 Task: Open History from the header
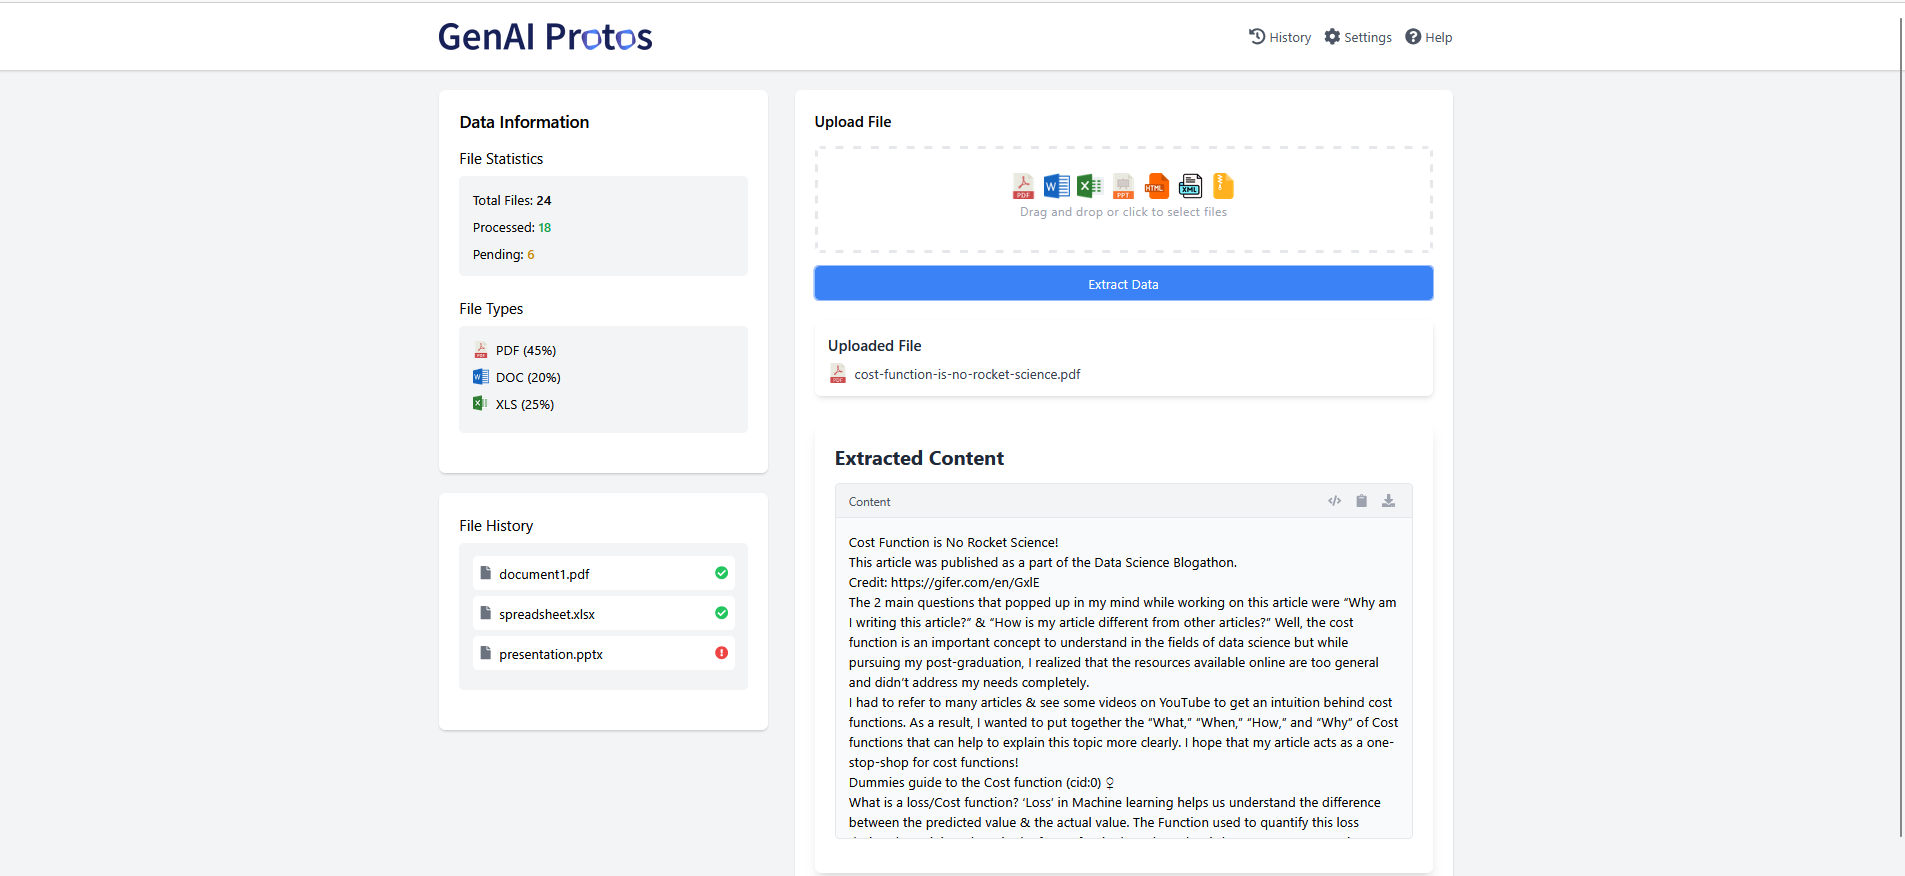1280,37
